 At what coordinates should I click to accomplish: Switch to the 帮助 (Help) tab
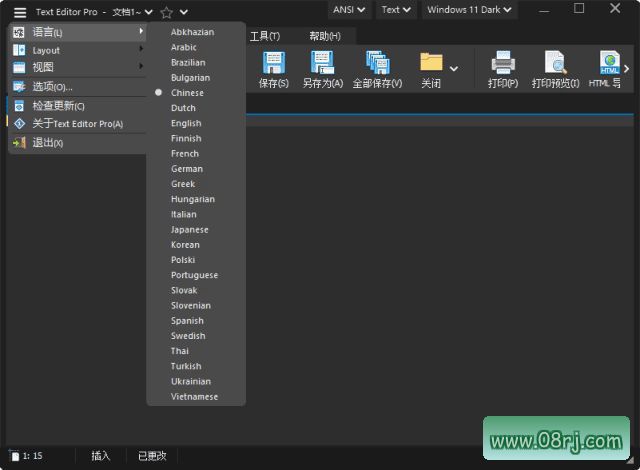tap(324, 36)
